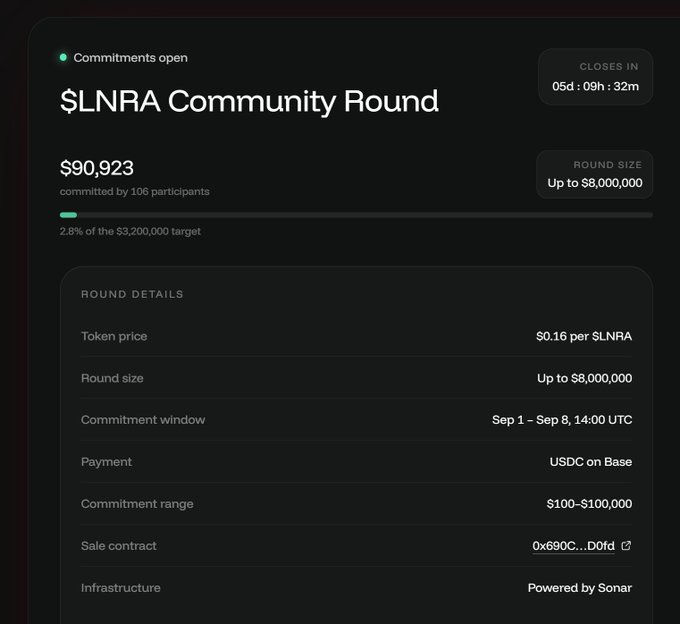Click '2.8% of the $3,200,000 target' text
This screenshot has width=680, height=624.
(130, 232)
